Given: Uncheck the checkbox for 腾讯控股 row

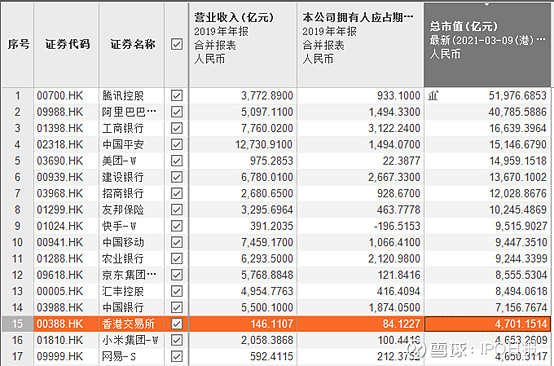Looking at the screenshot, I should tap(177, 96).
